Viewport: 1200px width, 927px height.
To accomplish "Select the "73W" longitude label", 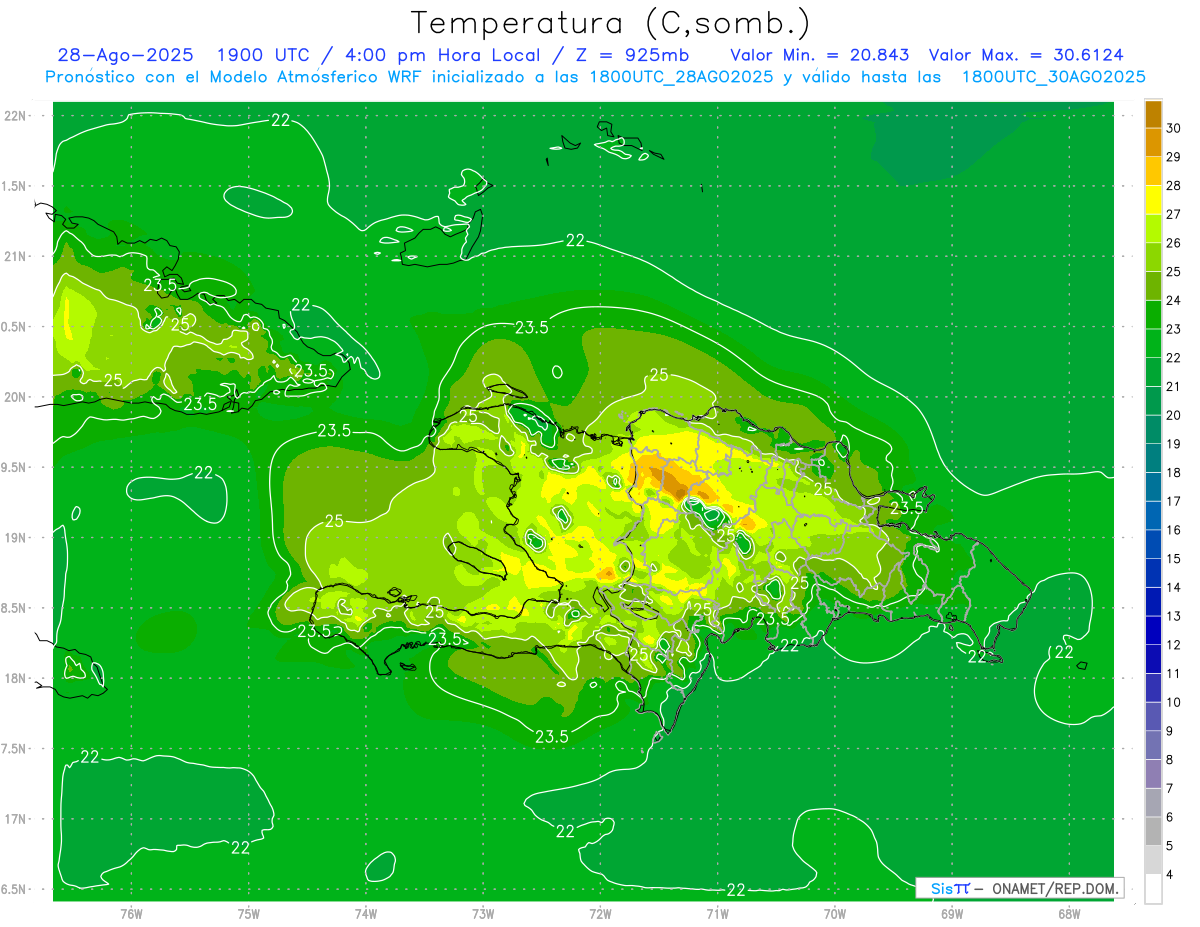I will [483, 913].
